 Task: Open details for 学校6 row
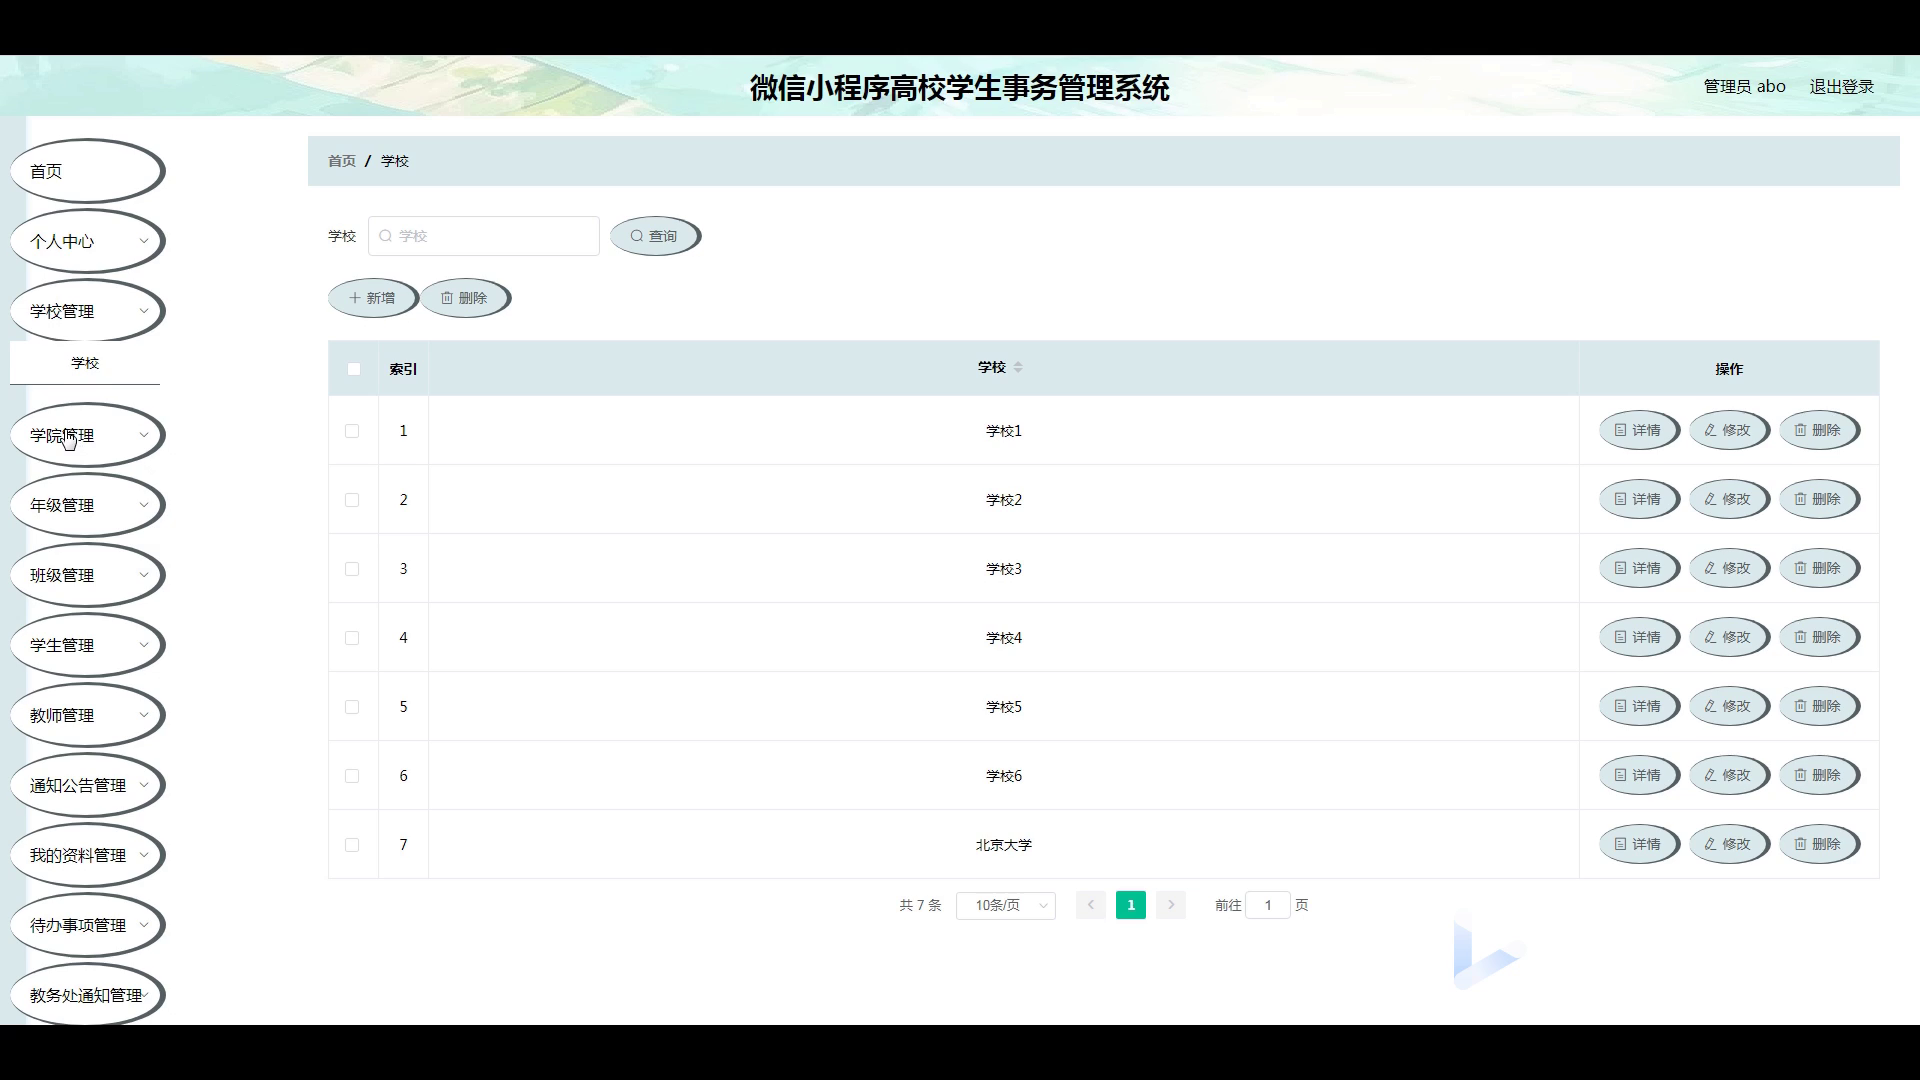point(1638,775)
